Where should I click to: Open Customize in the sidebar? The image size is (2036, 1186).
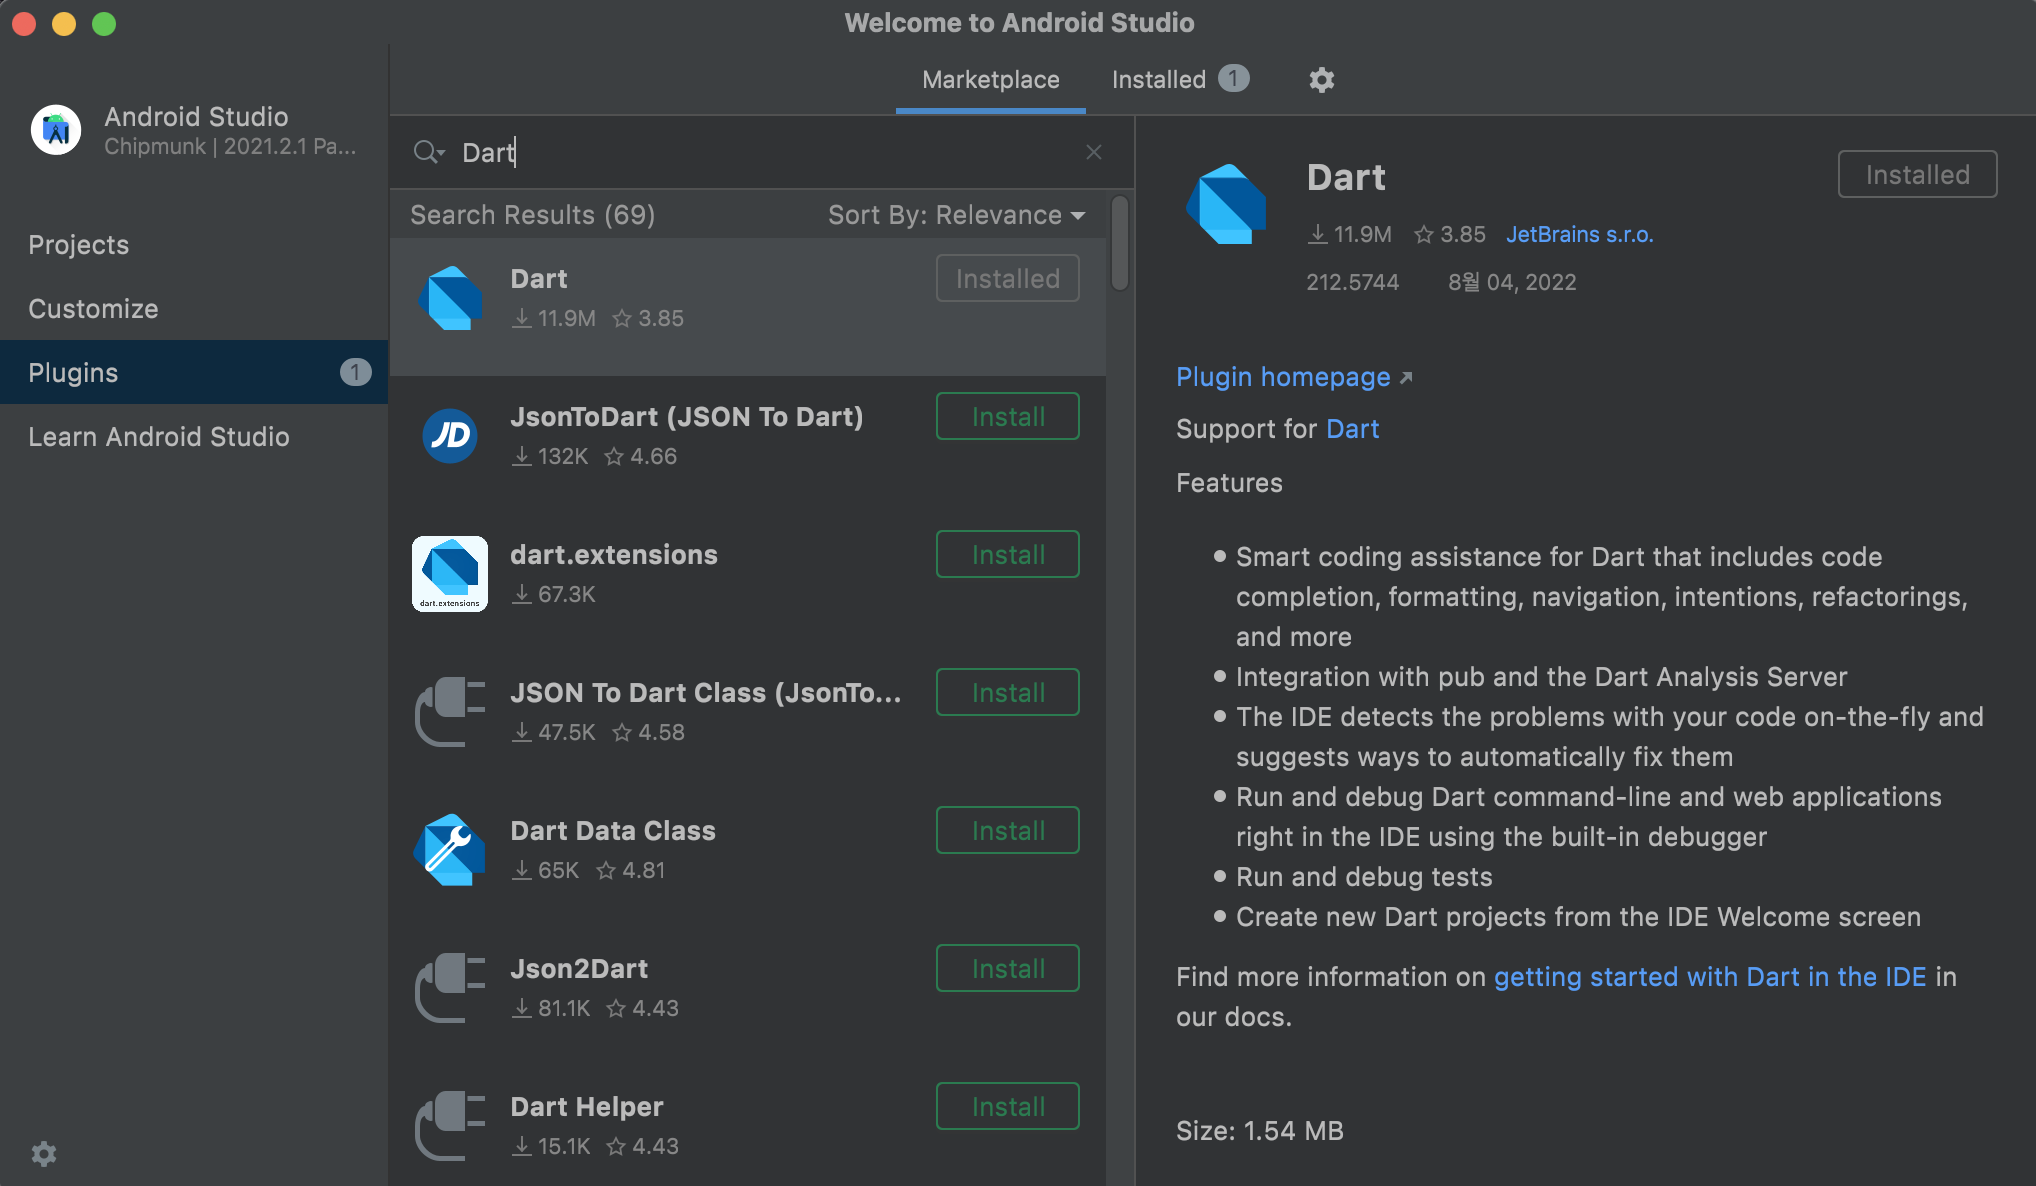tap(93, 309)
